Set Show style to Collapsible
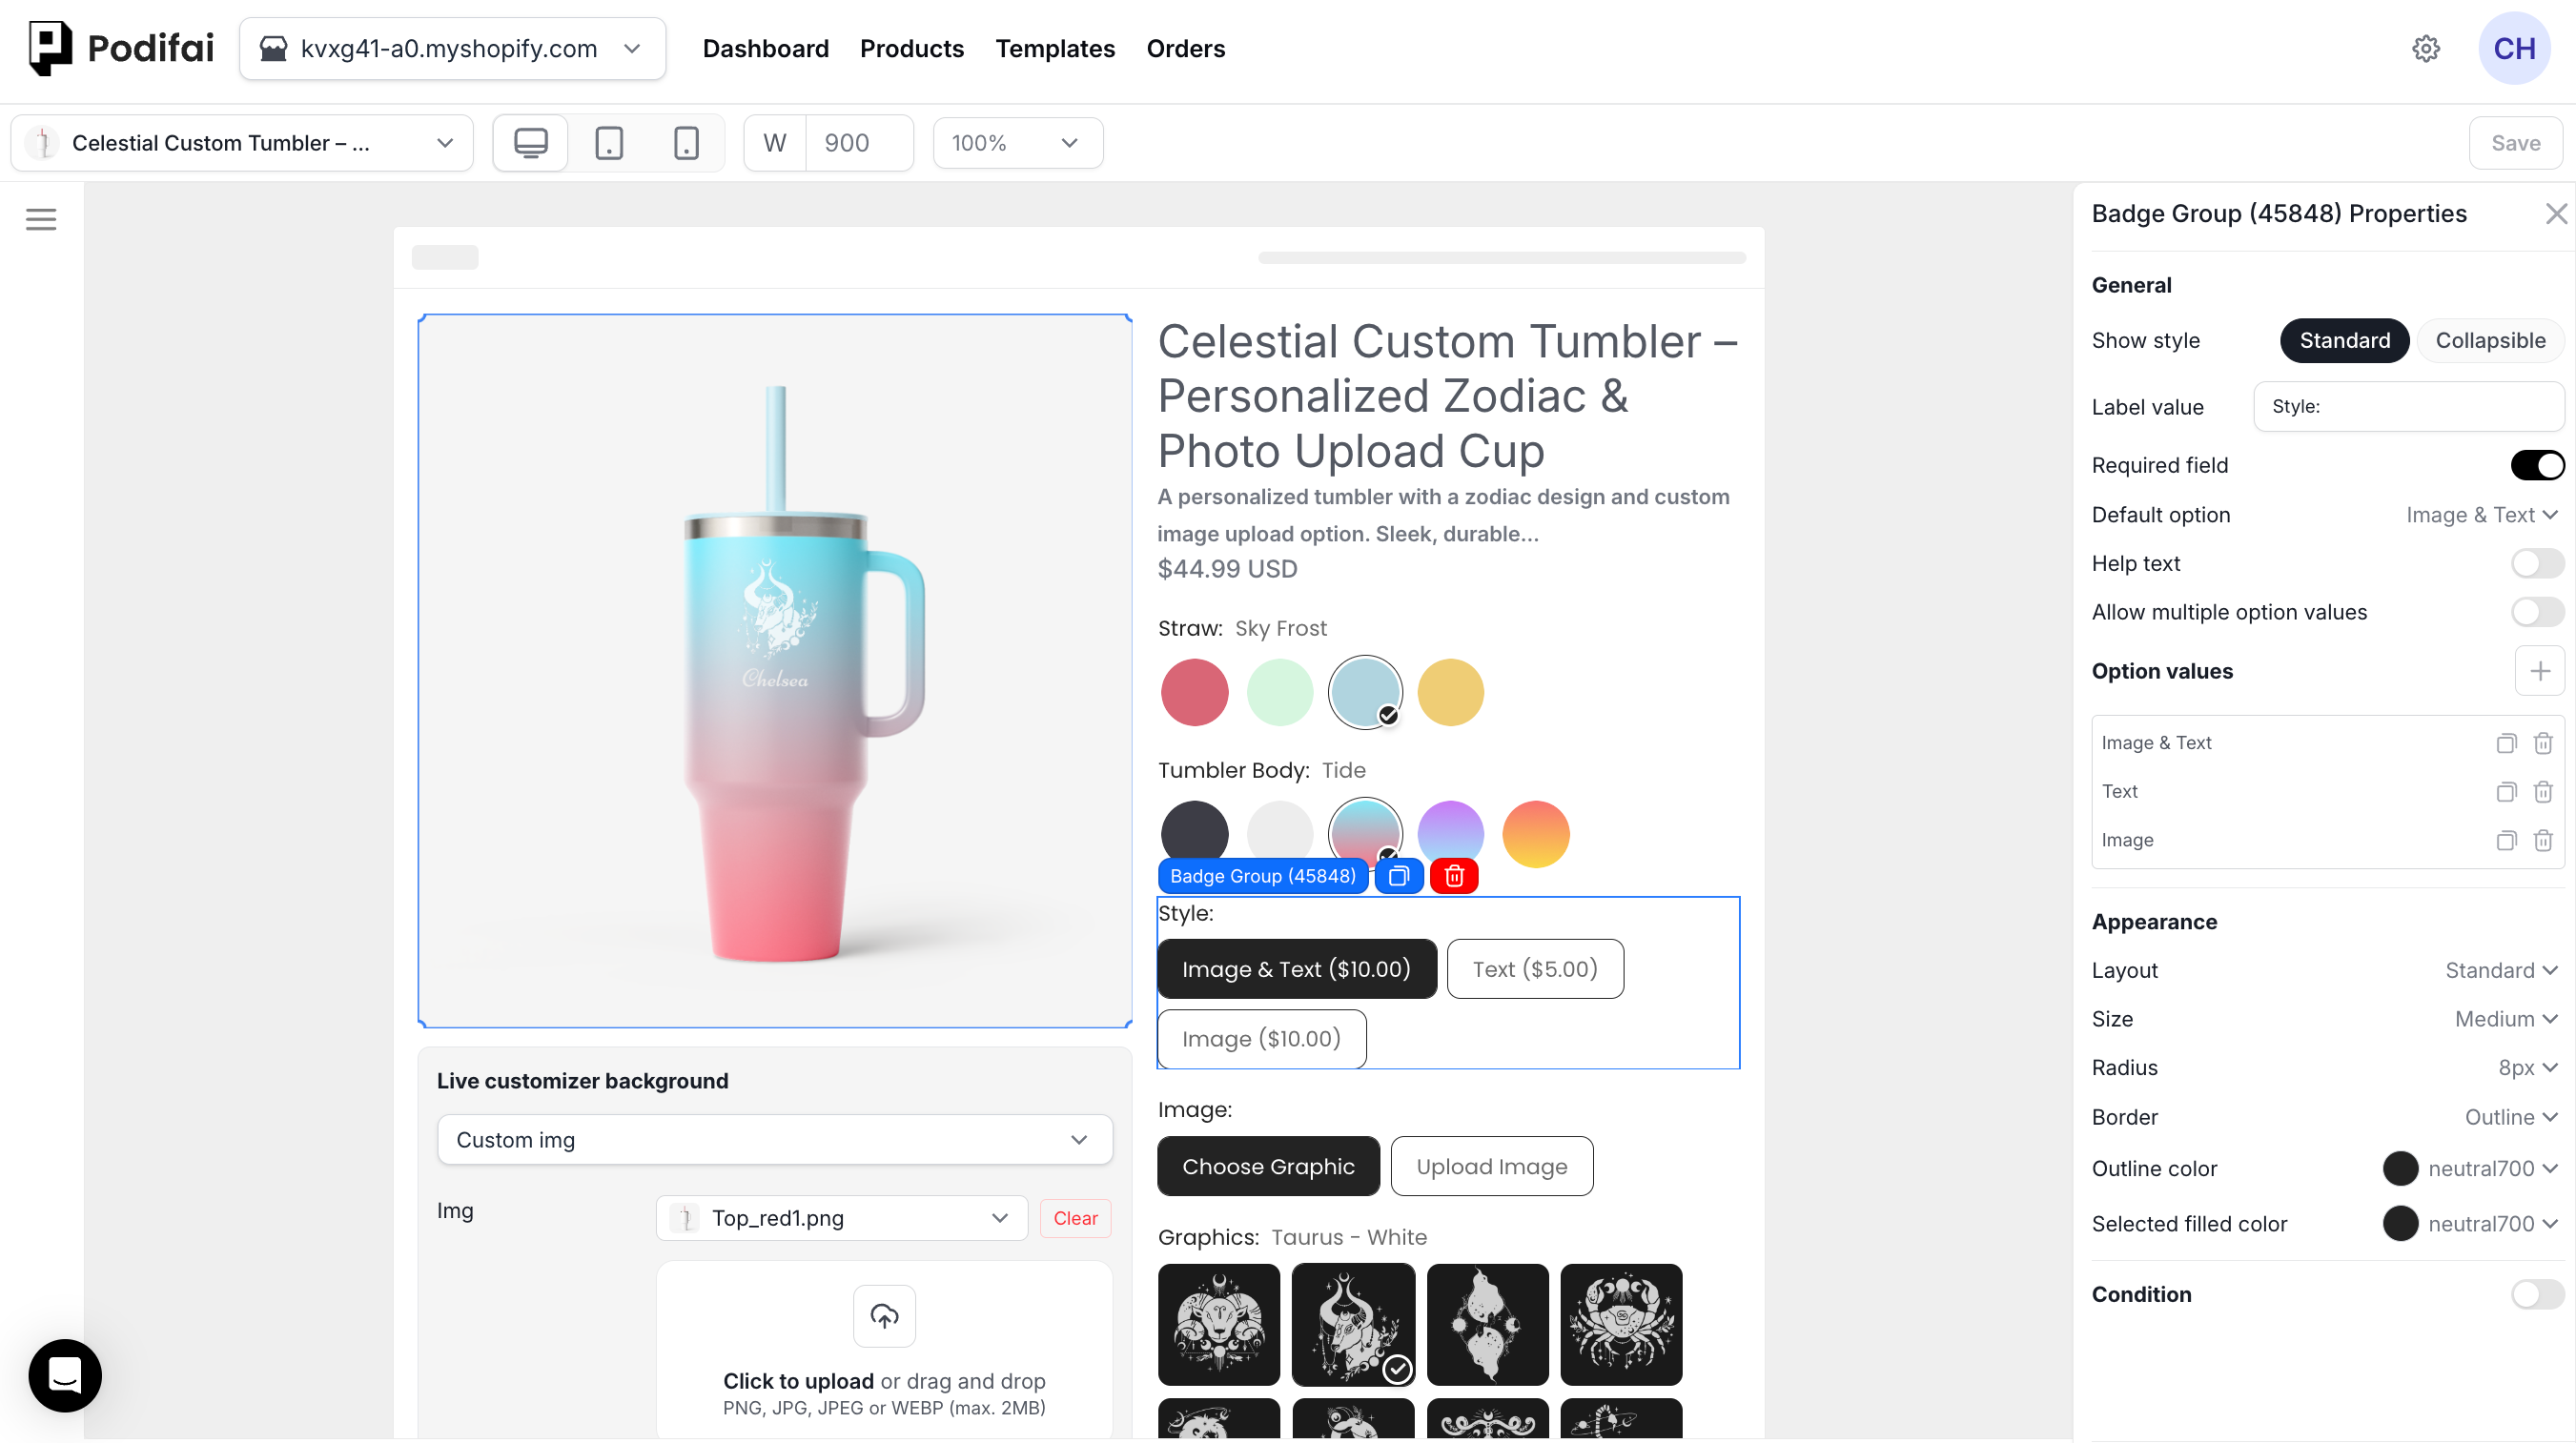2576x1443 pixels. click(2490, 340)
